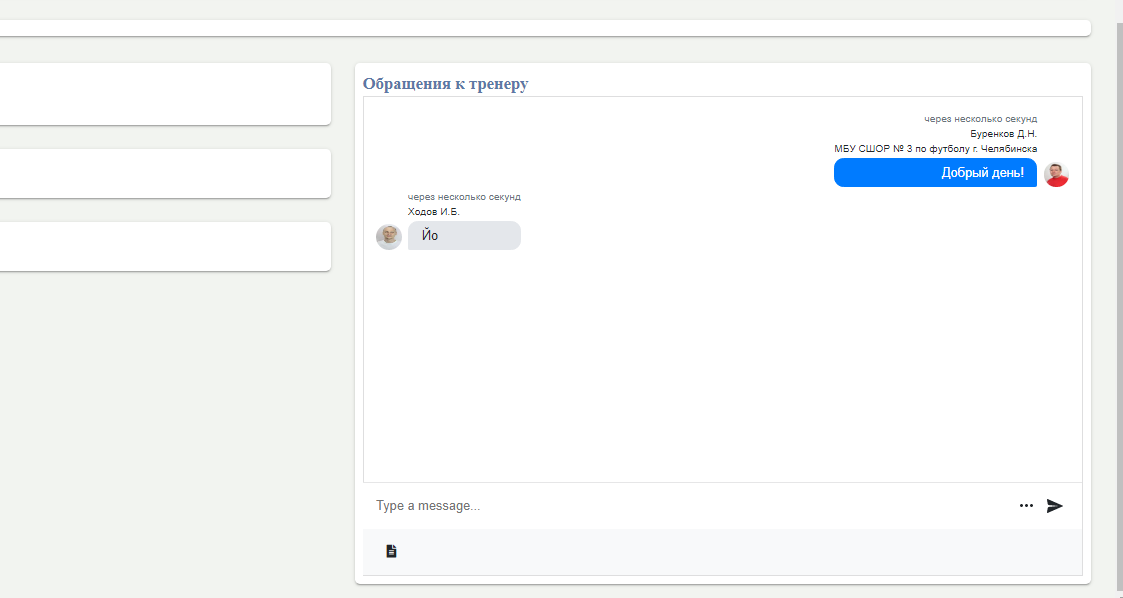This screenshot has width=1123, height=598.
Task: Select the third white card on the left
Action: coord(165,246)
